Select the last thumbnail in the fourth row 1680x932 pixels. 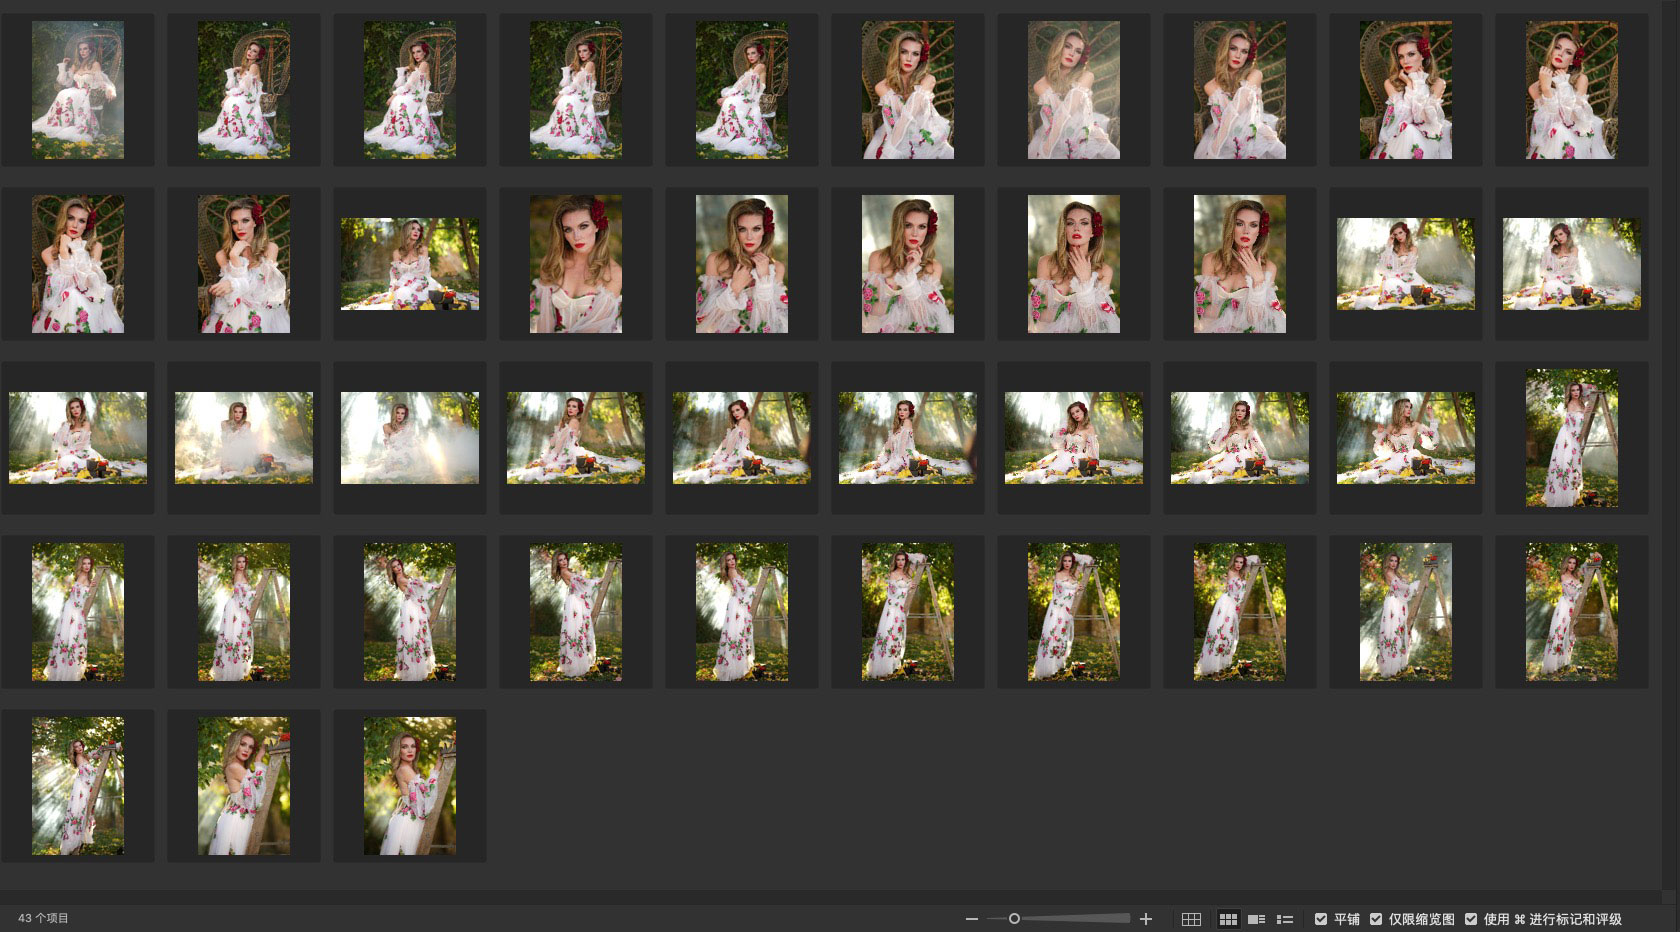(x=1571, y=612)
